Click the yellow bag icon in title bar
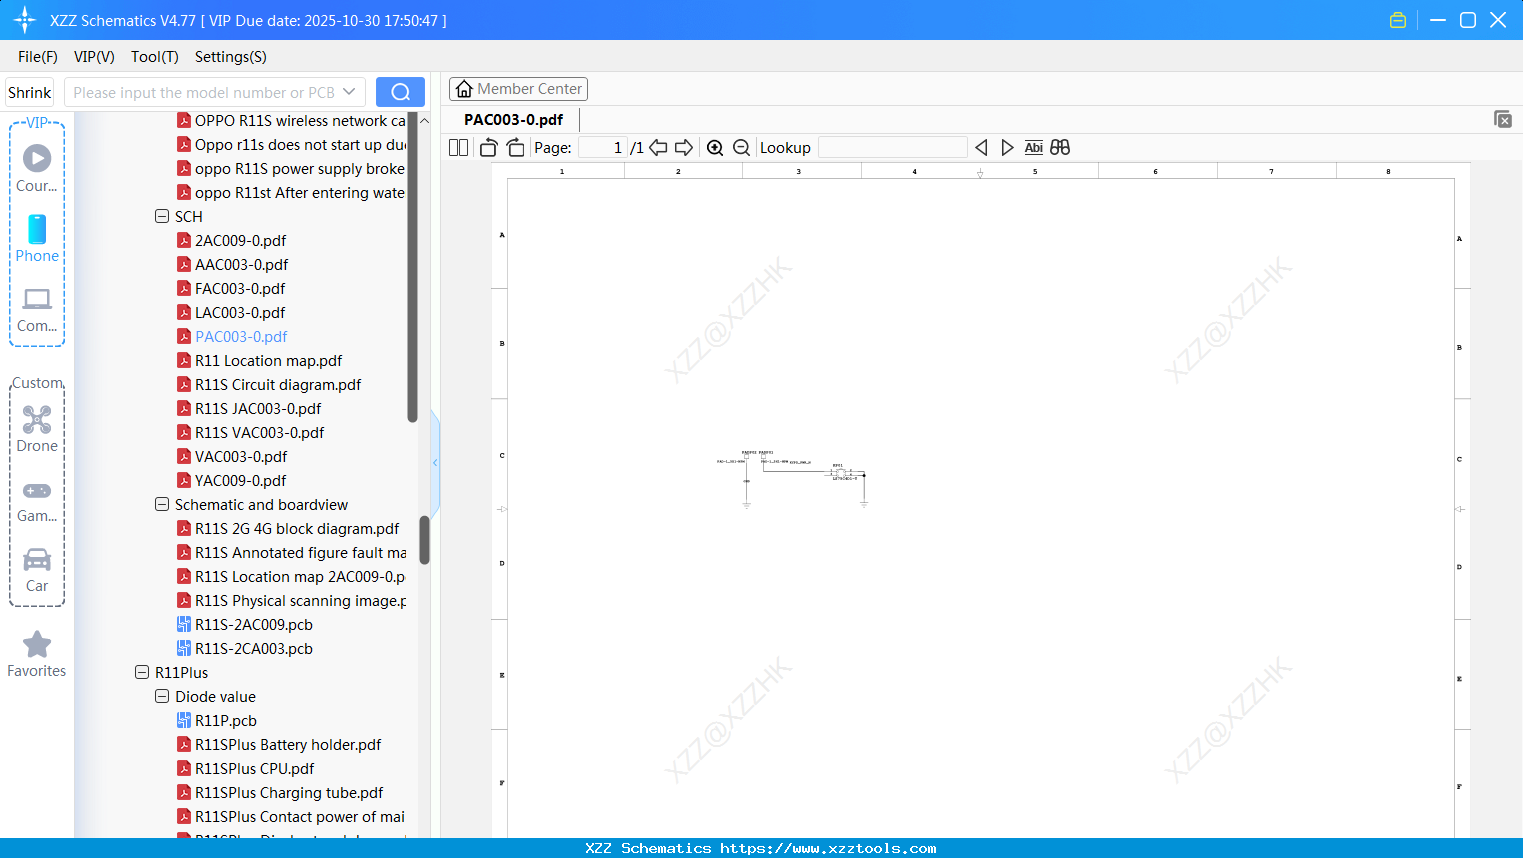This screenshot has height=858, width=1523. pos(1398,20)
